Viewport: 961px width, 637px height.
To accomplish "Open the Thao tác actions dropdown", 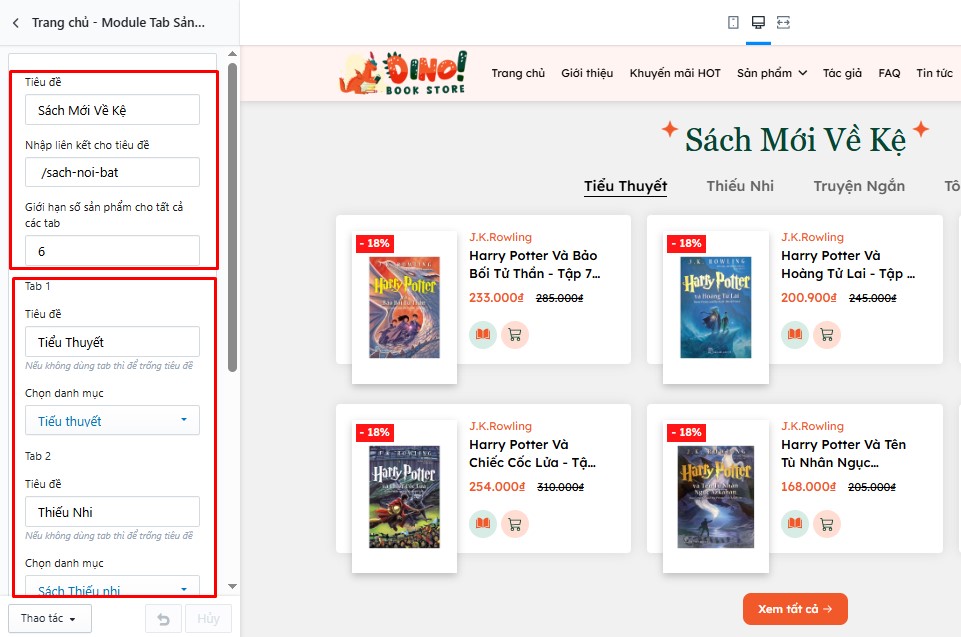I will coord(50,618).
